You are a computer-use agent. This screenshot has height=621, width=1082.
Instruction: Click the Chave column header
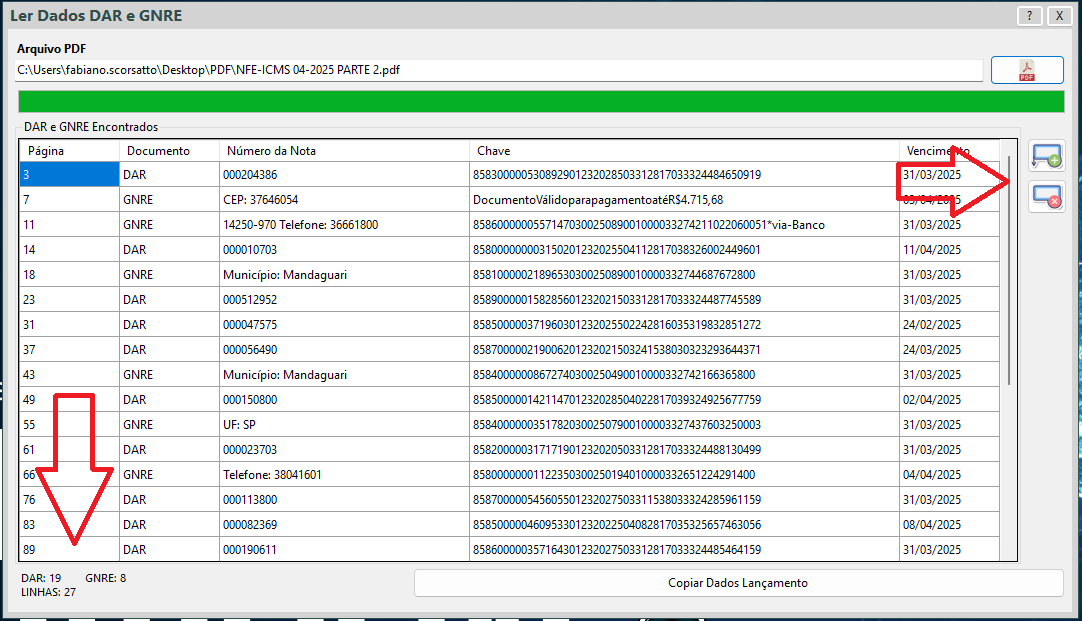tap(684, 151)
